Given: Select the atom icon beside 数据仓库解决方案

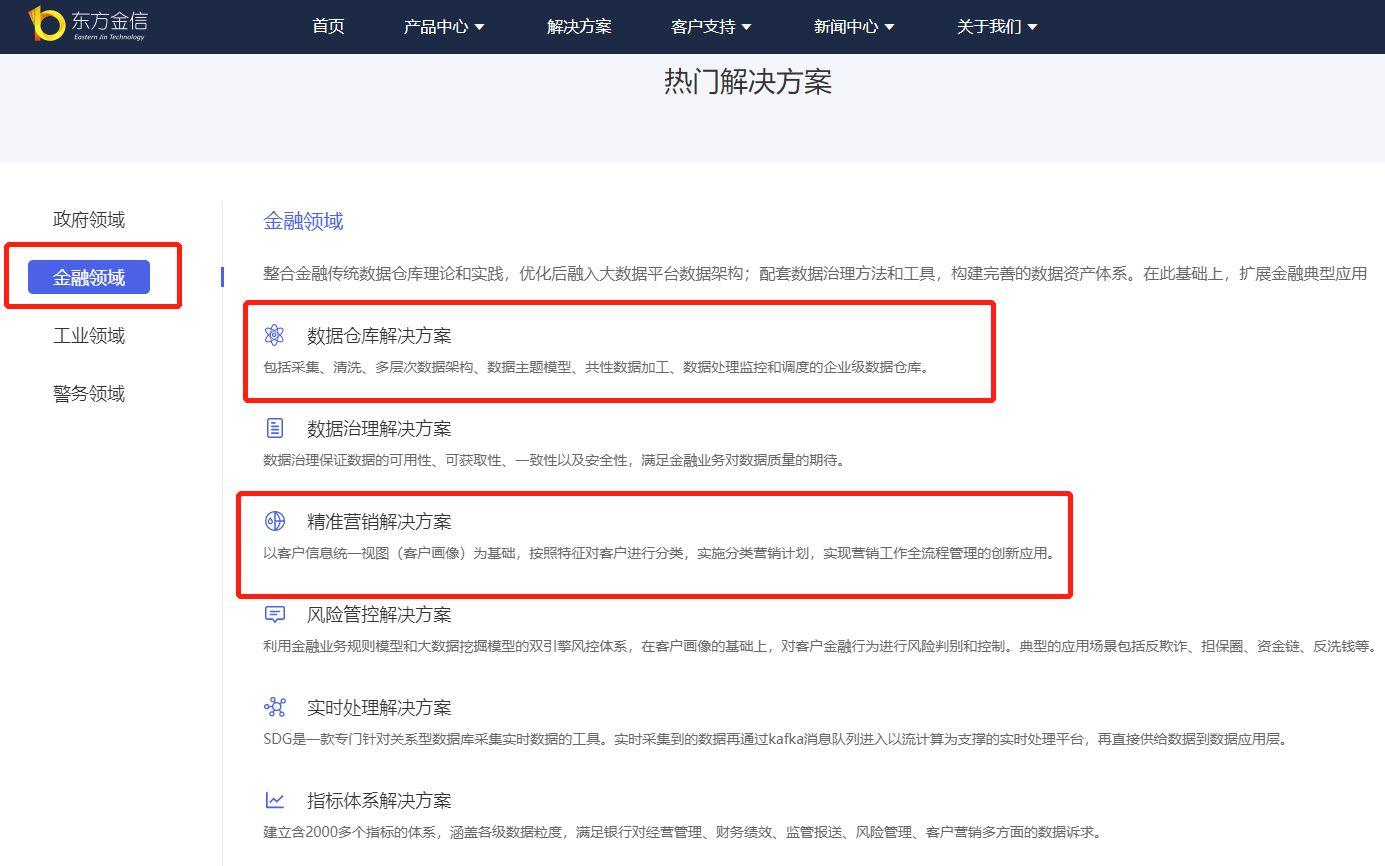Looking at the screenshot, I should [273, 335].
